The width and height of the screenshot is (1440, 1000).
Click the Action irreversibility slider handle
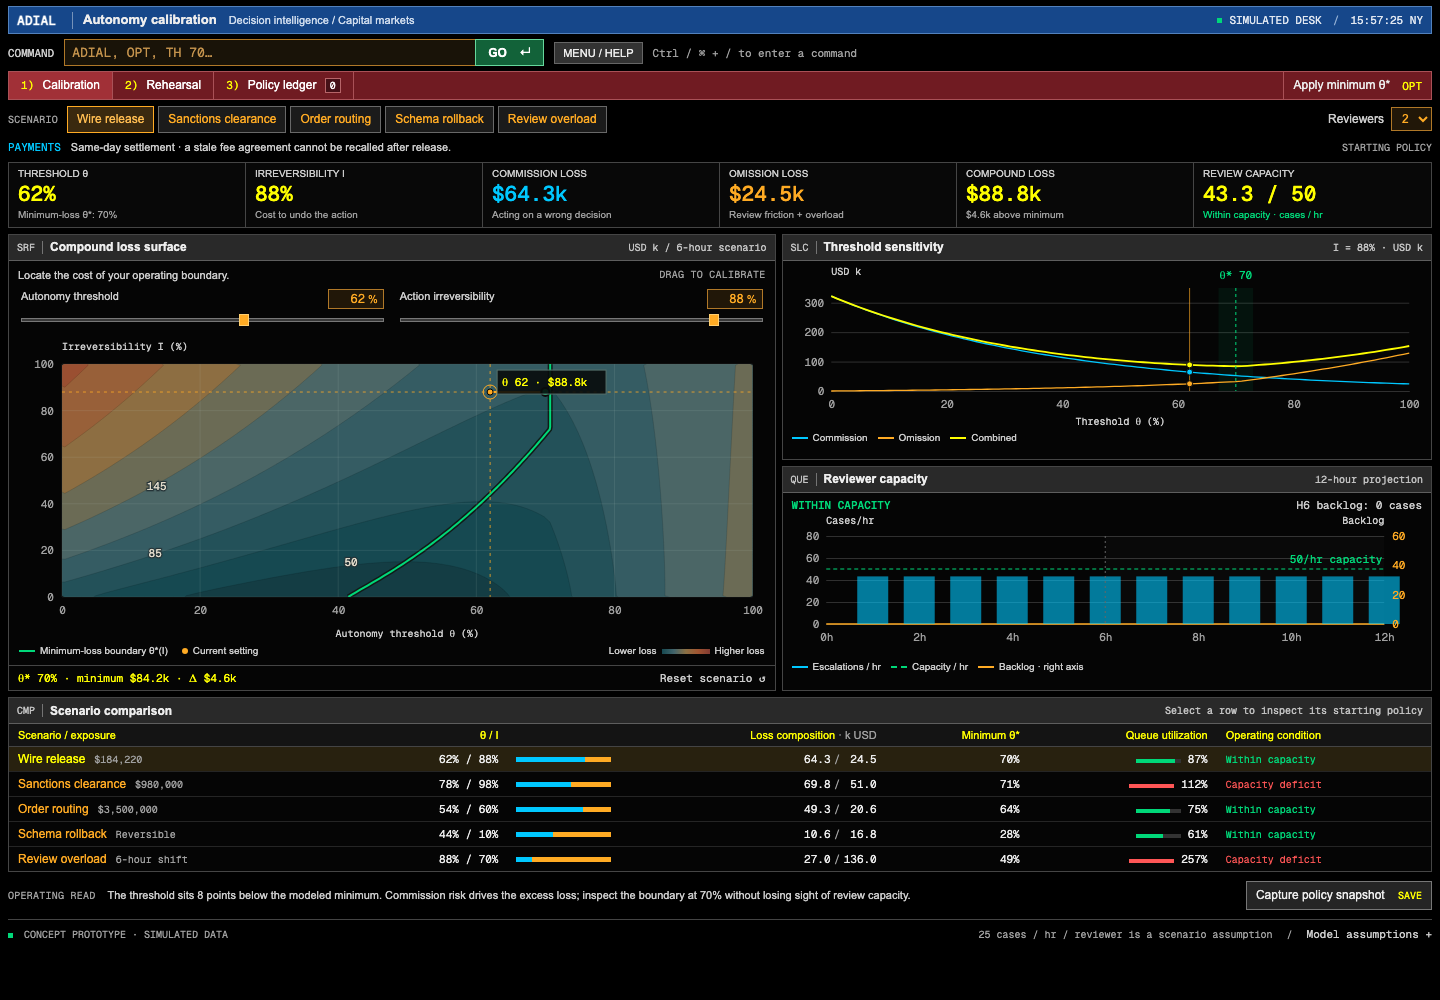(x=714, y=320)
